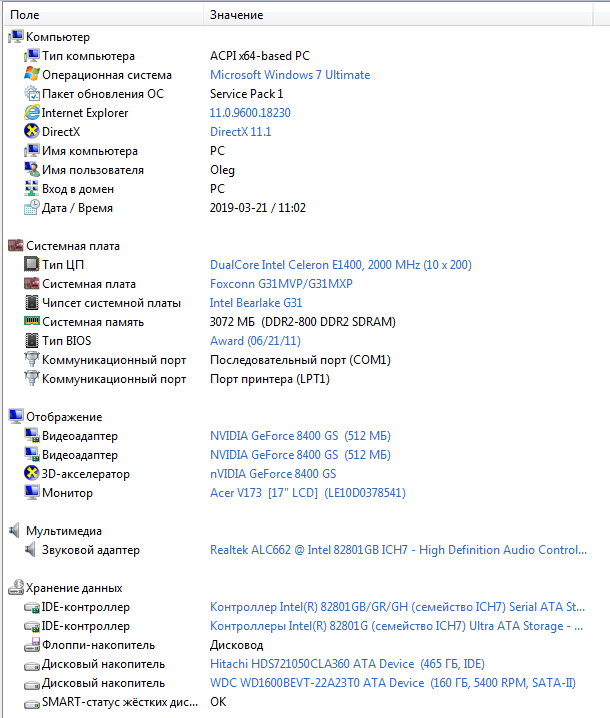610x718 pixels.
Task: Click the Тип BIOS chip icon
Action: 32,340
